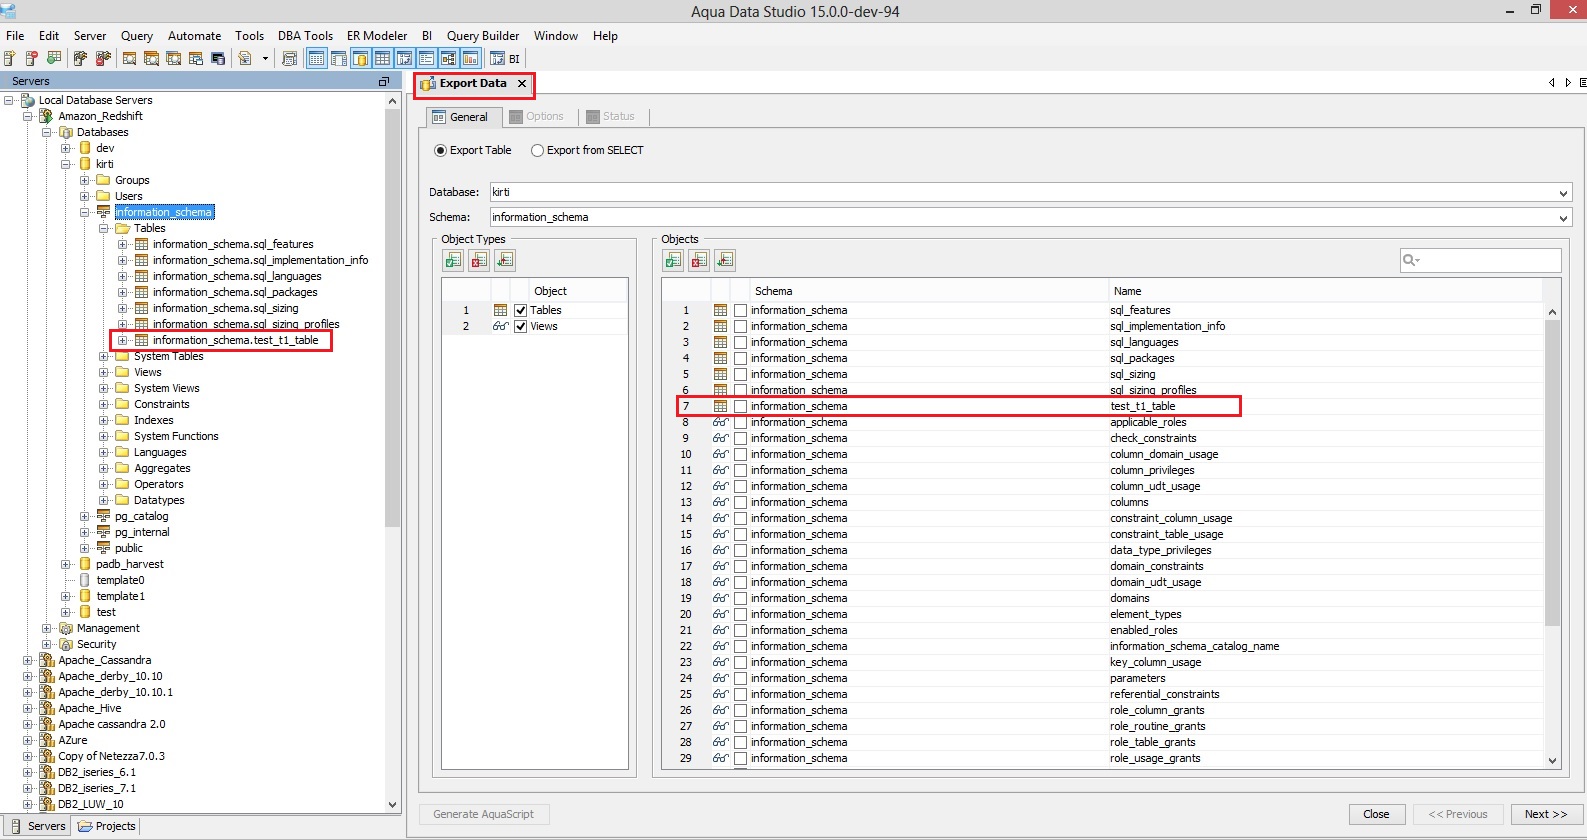
Task: Click Invert Selection icon under Object Types
Action: point(506,260)
